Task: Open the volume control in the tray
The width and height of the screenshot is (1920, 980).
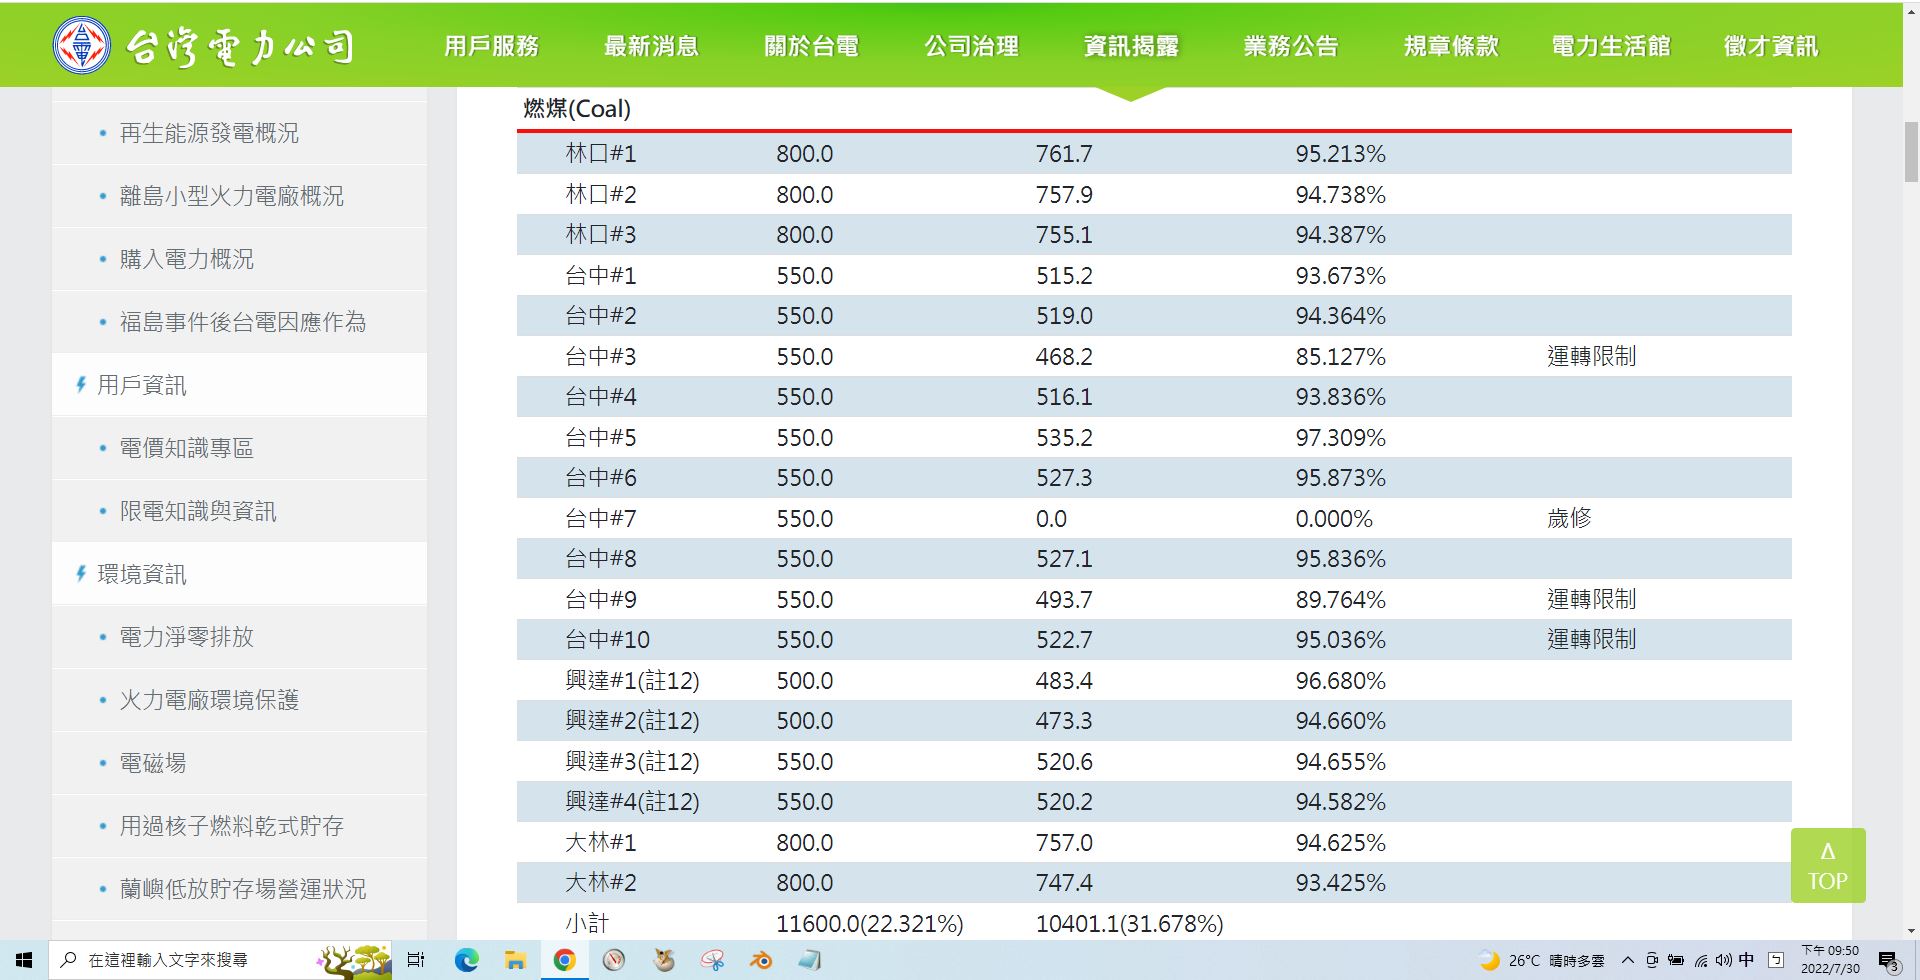Action: pos(1722,961)
